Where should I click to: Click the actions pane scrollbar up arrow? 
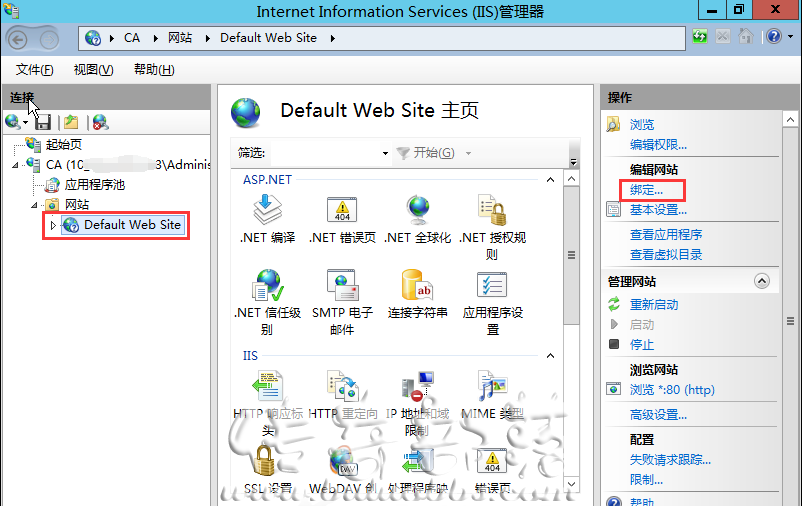click(790, 120)
